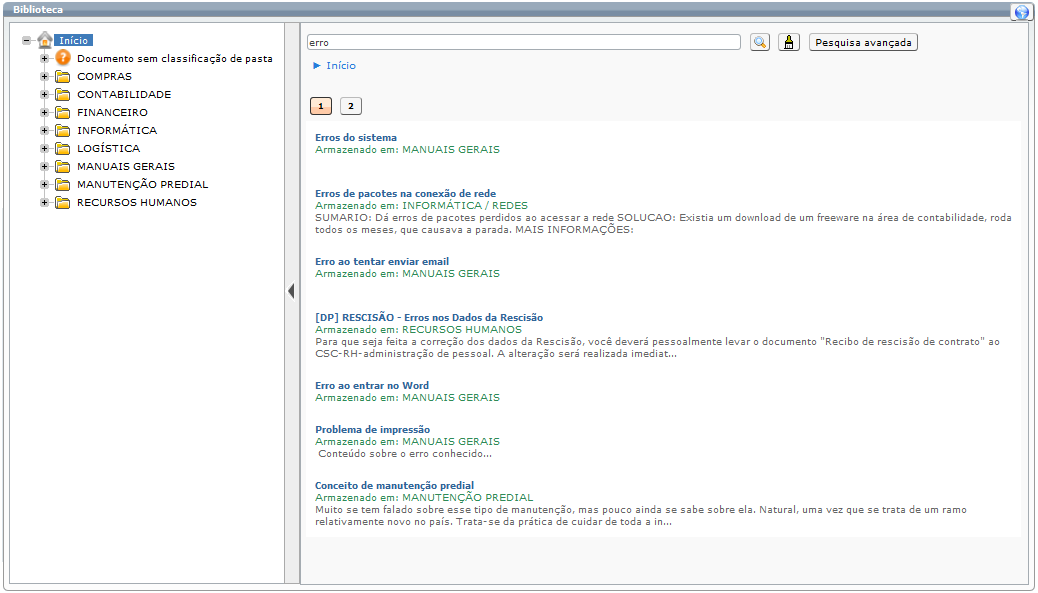Open the help icon in the title bar
The width and height of the screenshot is (1038, 593).
(1021, 11)
